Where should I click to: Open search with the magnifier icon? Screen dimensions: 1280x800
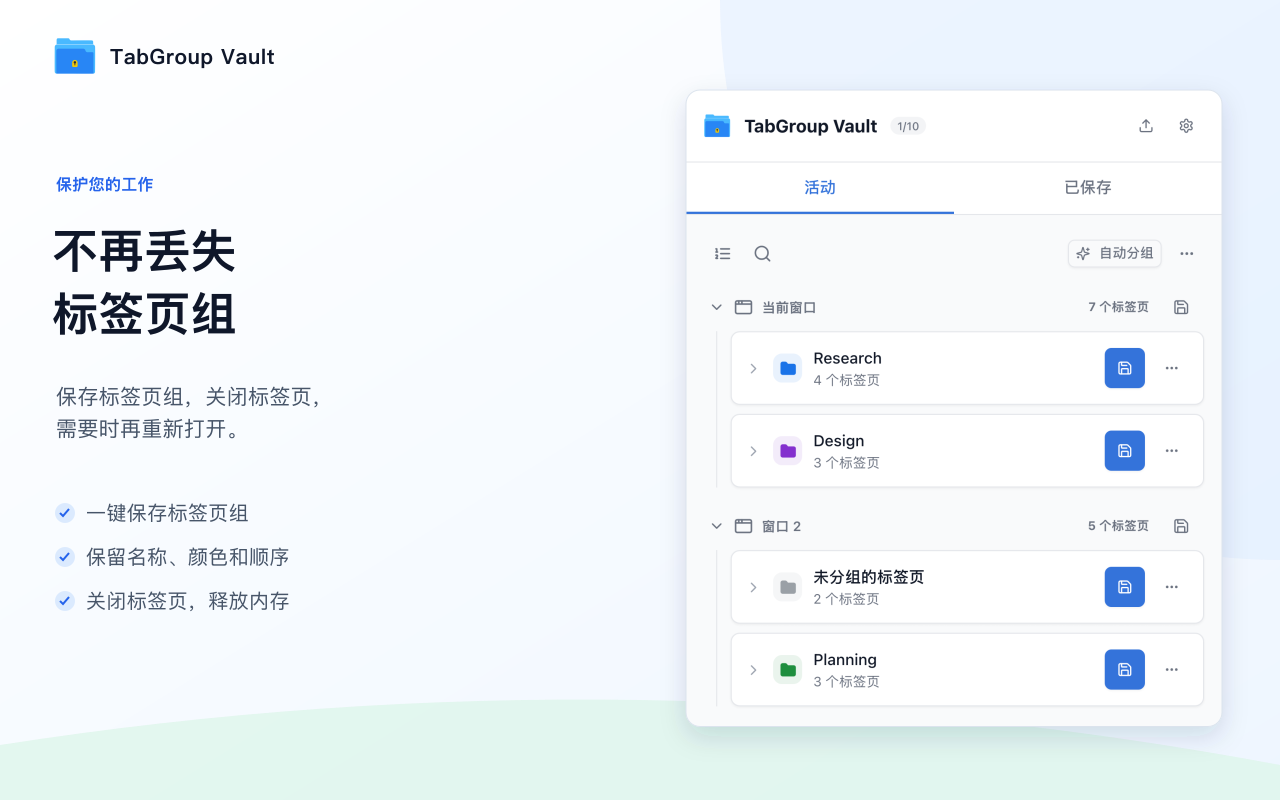click(762, 254)
